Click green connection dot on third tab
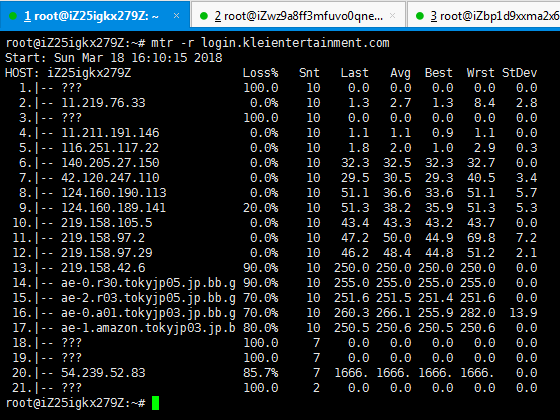This screenshot has width=560, height=420. (420, 16)
